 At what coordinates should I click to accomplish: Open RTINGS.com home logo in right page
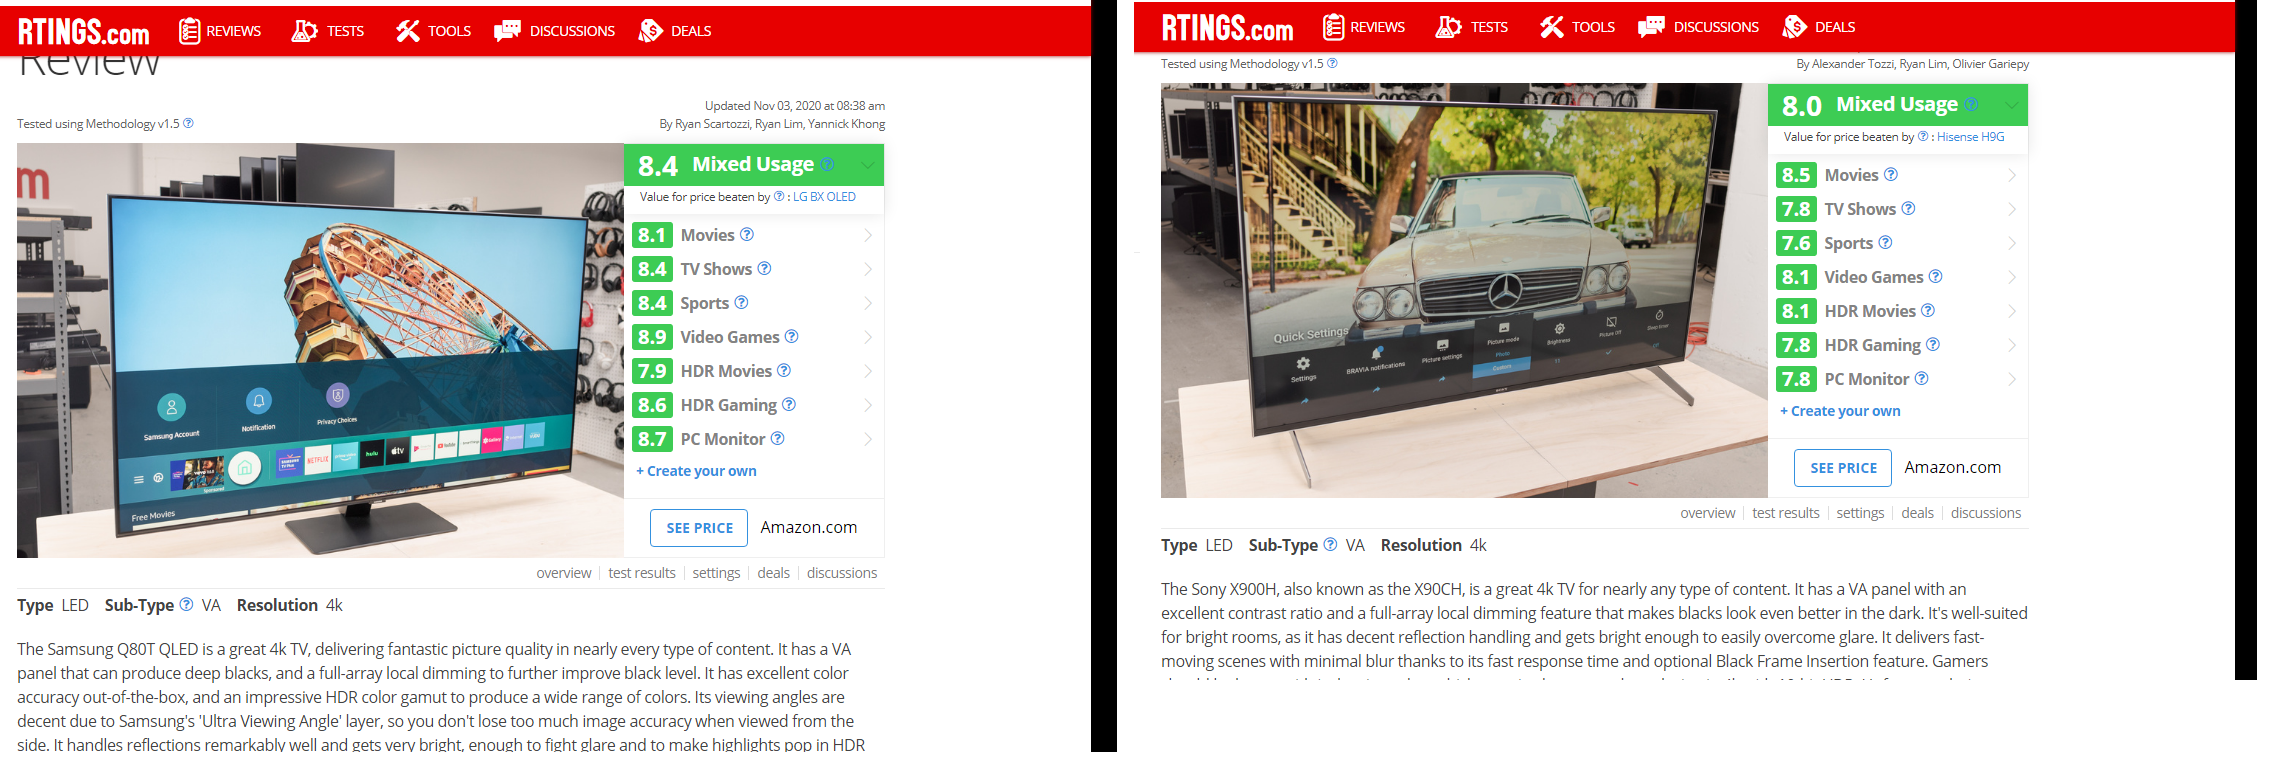(x=1227, y=28)
